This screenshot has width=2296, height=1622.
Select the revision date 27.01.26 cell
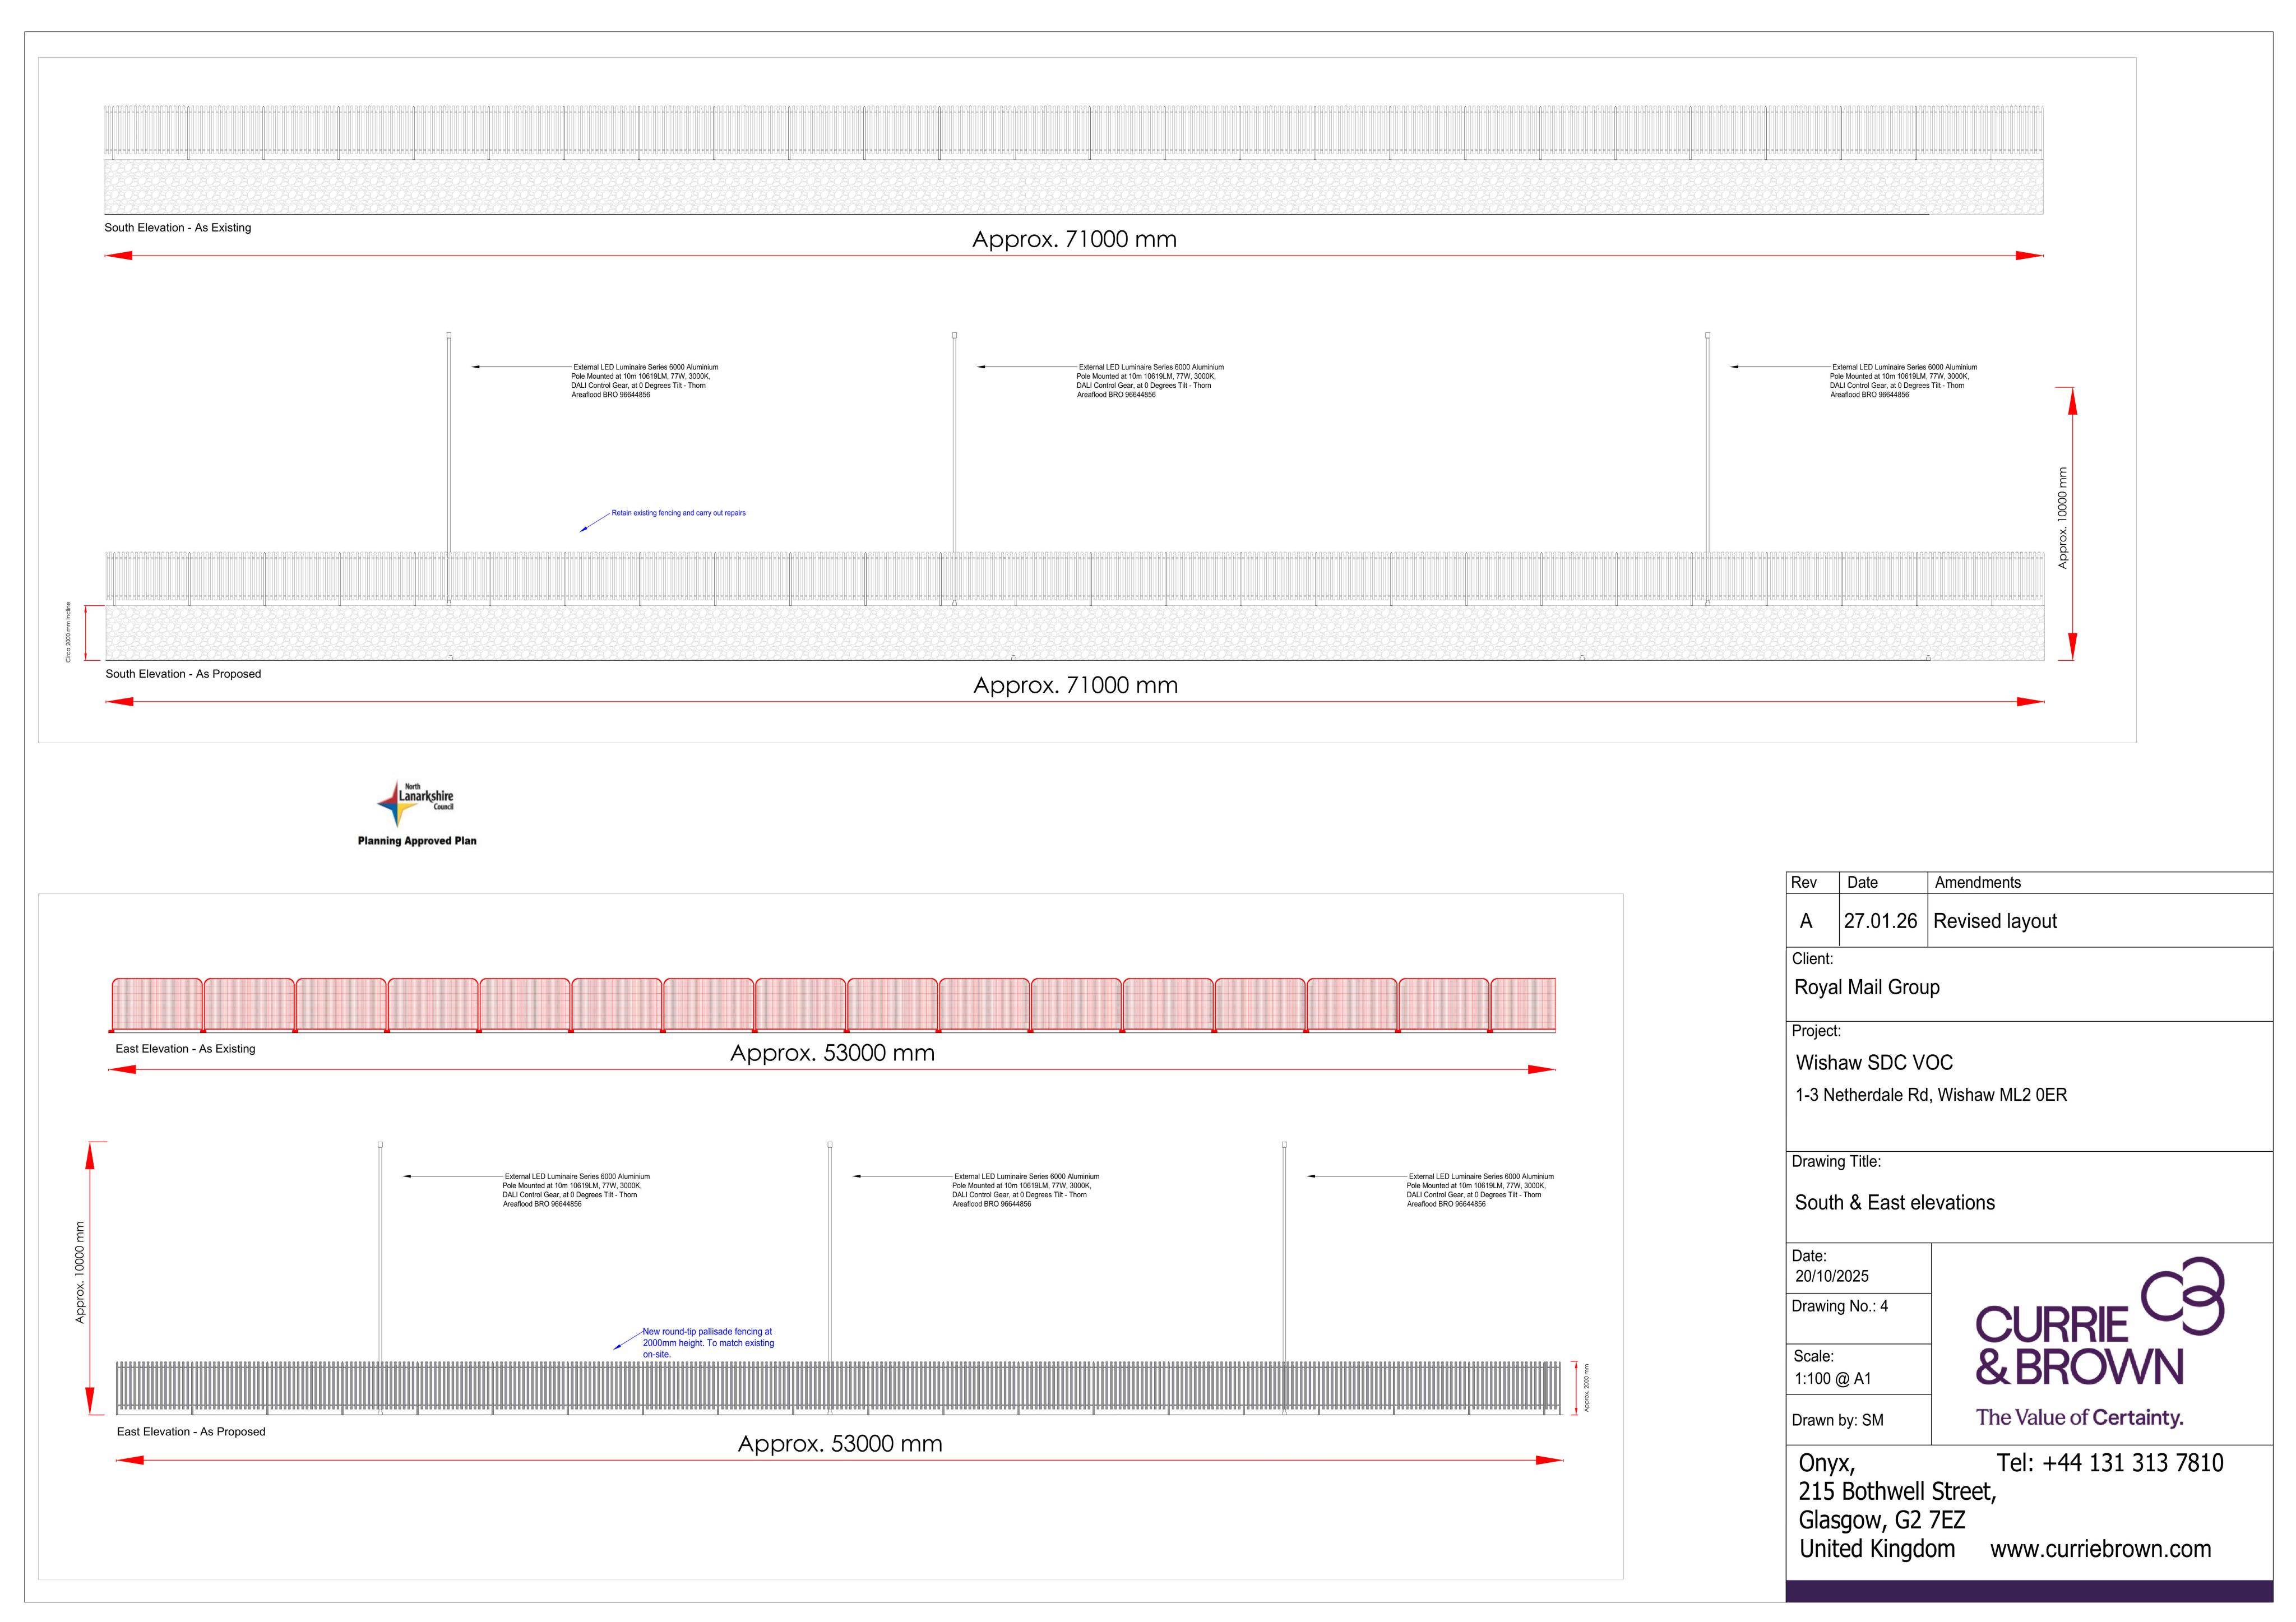pos(1881,921)
